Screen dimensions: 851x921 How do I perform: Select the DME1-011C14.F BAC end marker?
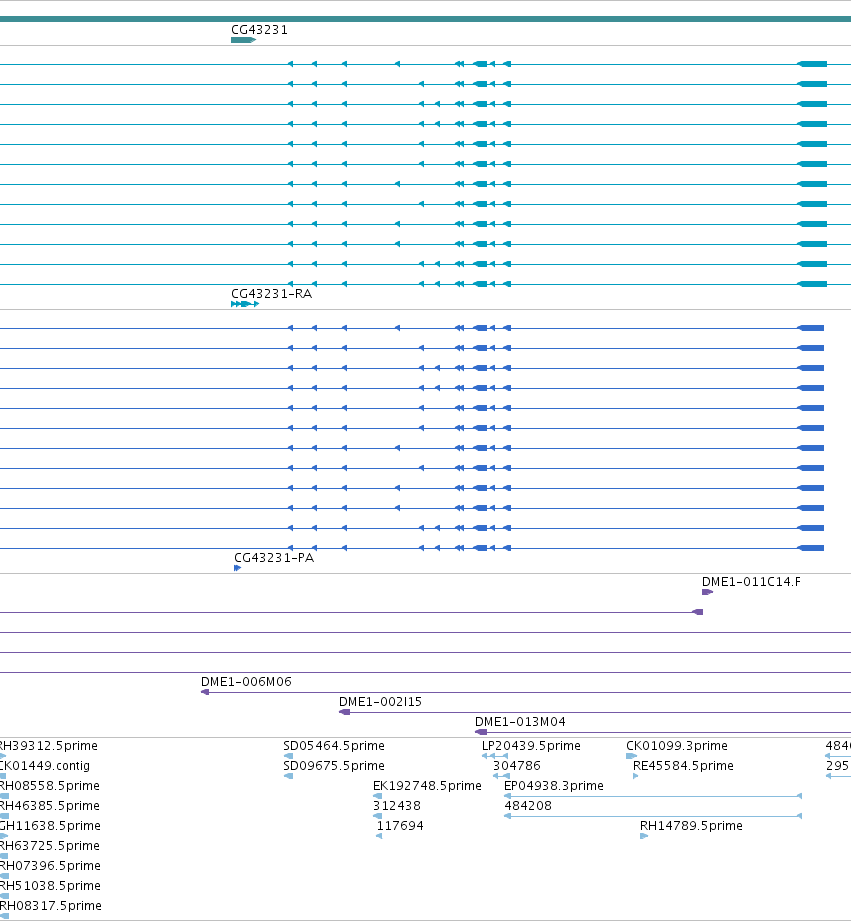(x=707, y=592)
